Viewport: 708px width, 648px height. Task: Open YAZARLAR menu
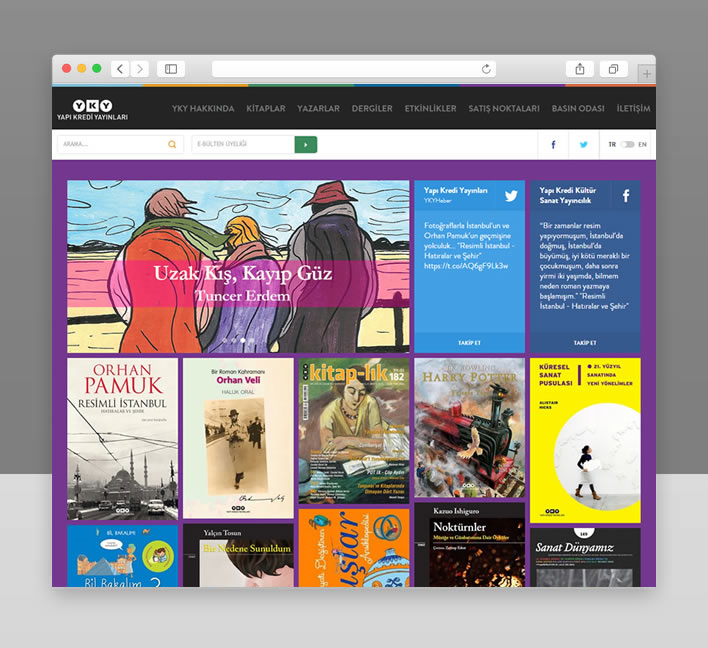pos(318,108)
